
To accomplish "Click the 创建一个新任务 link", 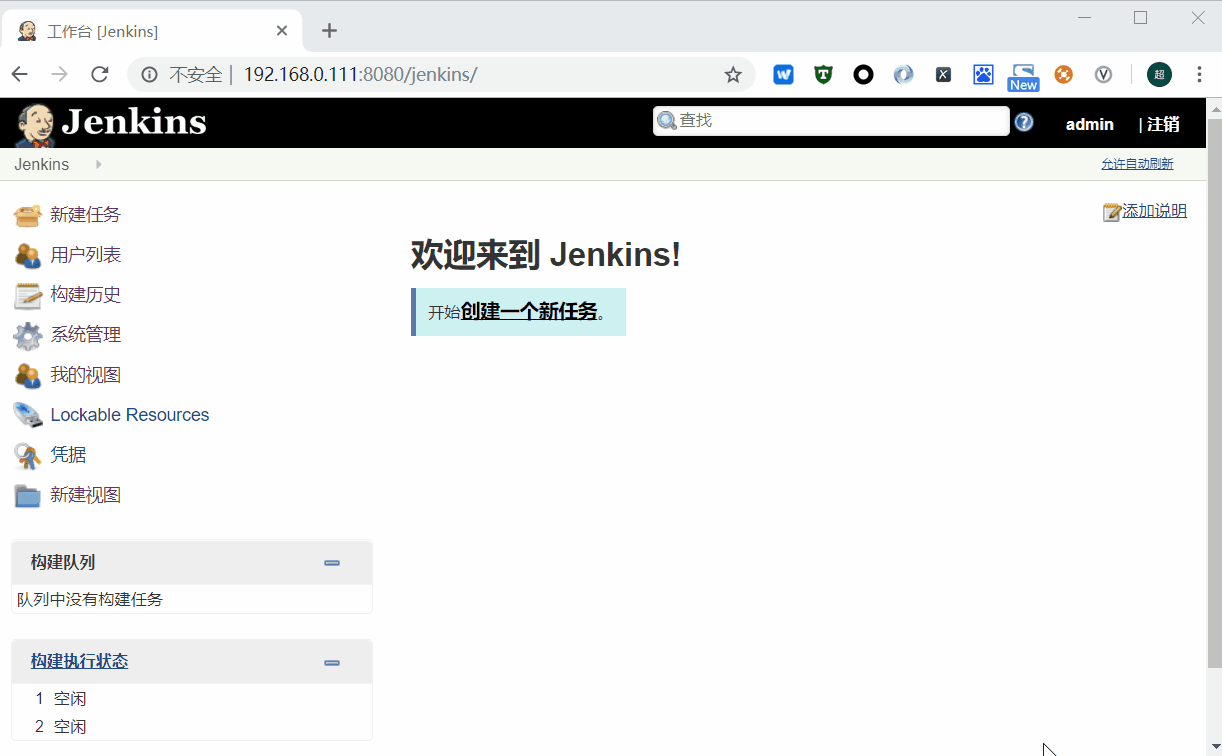I will [529, 311].
